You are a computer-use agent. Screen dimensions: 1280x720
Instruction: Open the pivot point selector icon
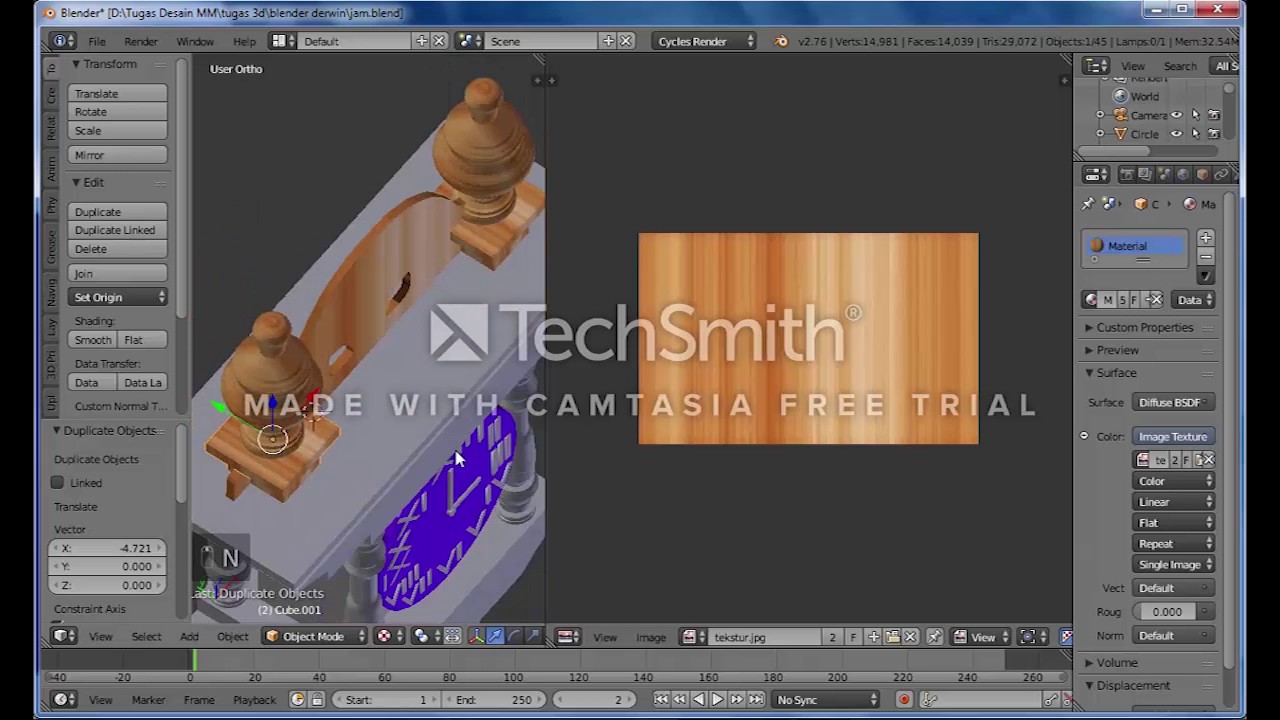pyautogui.click(x=426, y=636)
